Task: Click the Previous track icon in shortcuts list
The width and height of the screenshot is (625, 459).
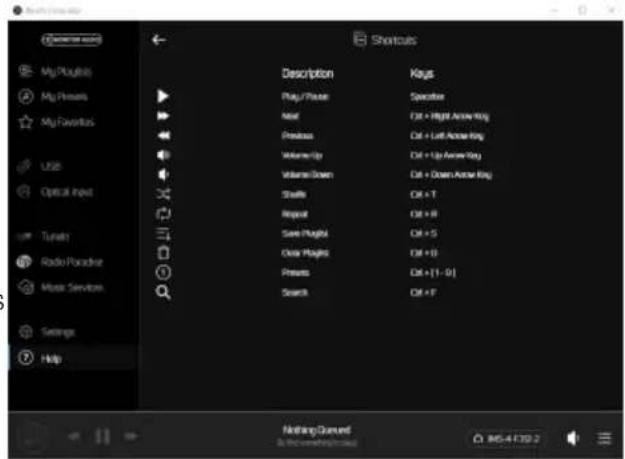Action: pos(163,135)
